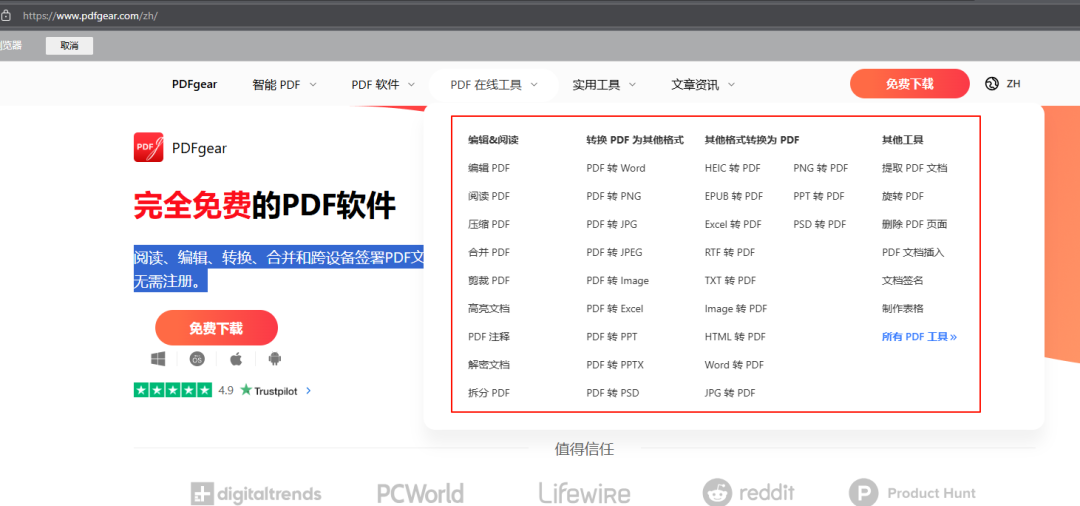
Task: Click the Reddit logo
Action: [749, 492]
